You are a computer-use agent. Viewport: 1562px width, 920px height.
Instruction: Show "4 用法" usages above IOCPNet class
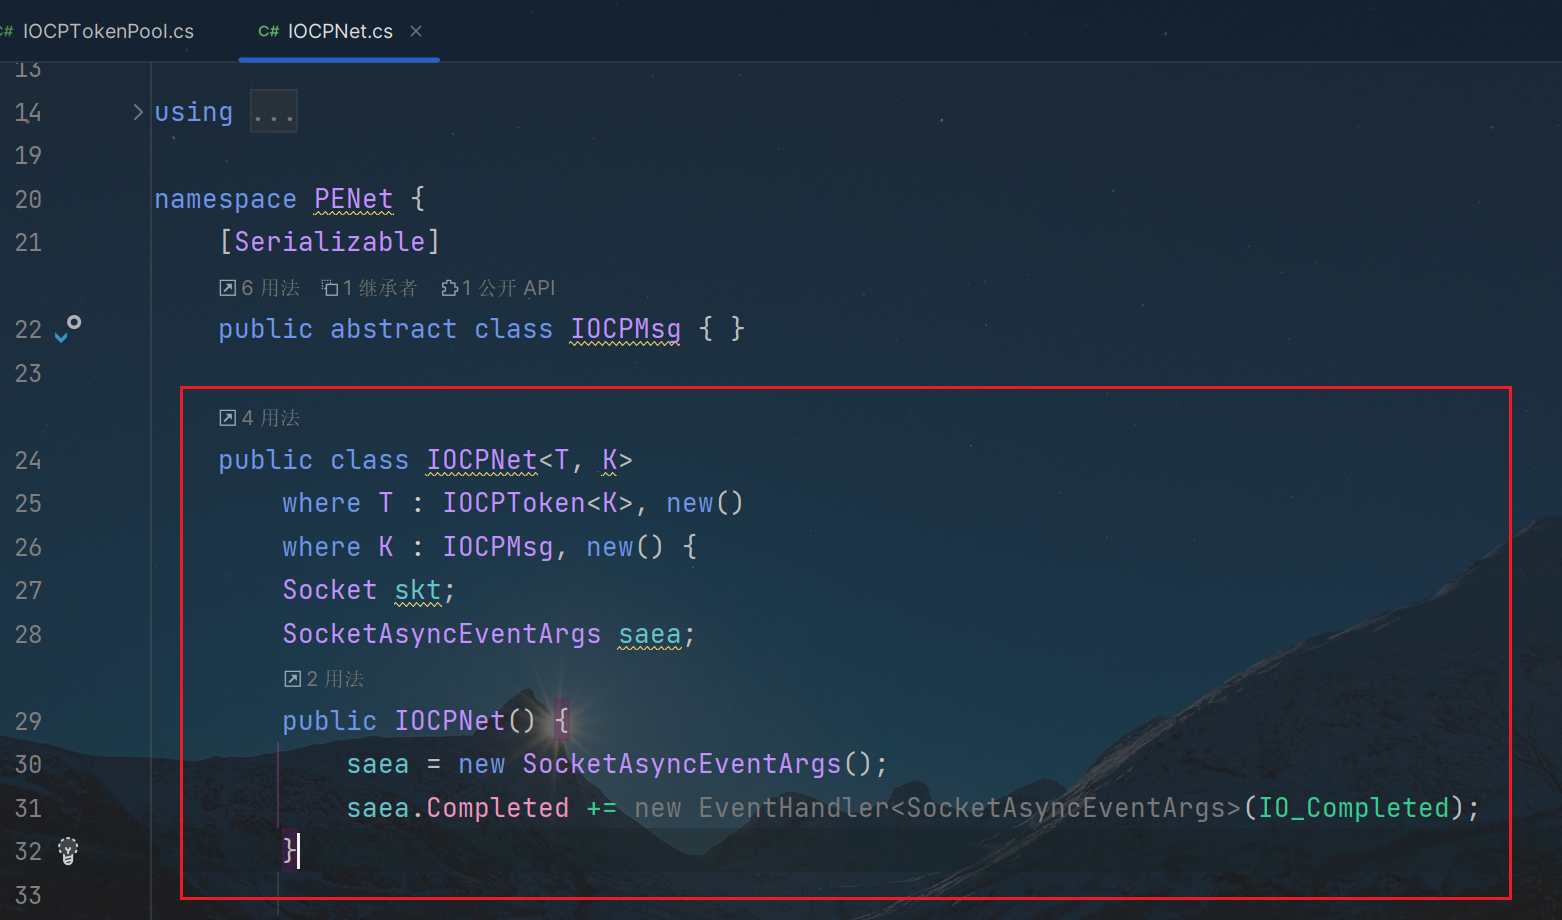coord(260,418)
